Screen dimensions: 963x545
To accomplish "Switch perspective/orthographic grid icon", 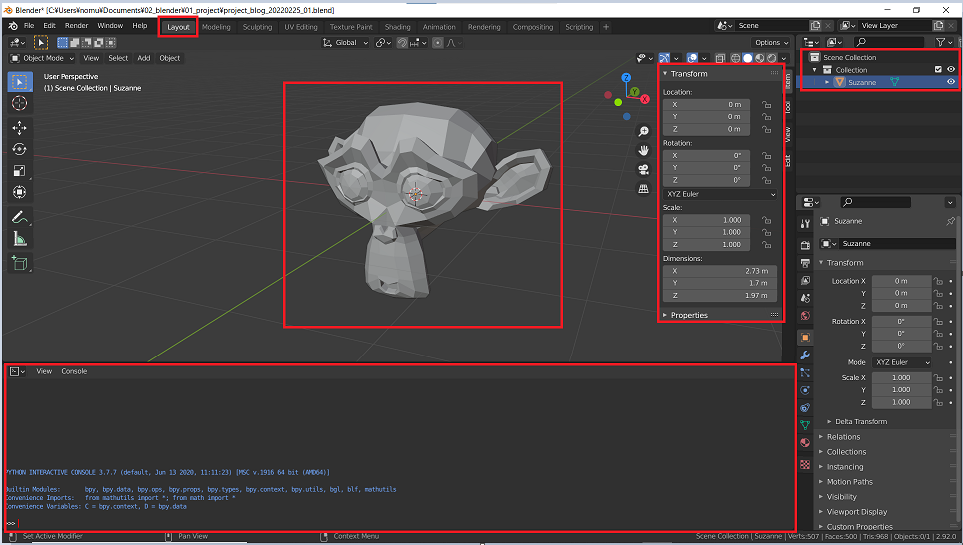I will (643, 189).
